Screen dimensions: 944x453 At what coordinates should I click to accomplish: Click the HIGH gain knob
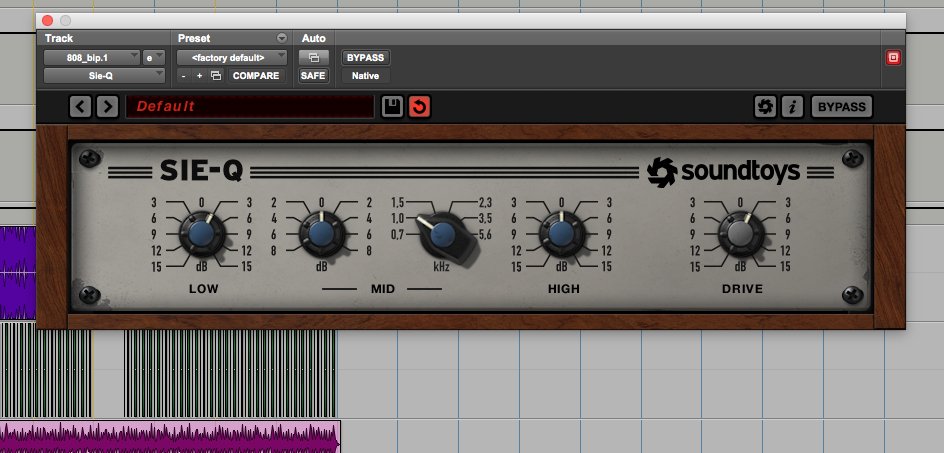point(561,234)
